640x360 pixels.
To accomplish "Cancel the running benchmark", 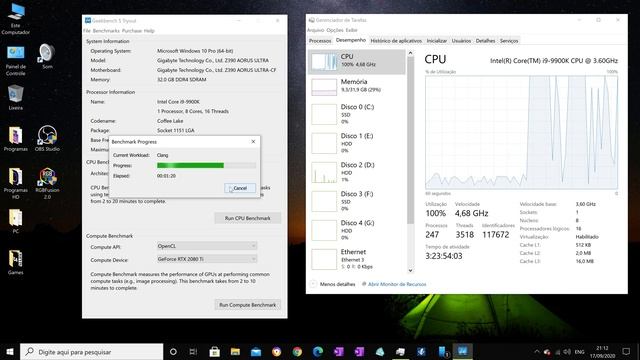I will (240, 188).
